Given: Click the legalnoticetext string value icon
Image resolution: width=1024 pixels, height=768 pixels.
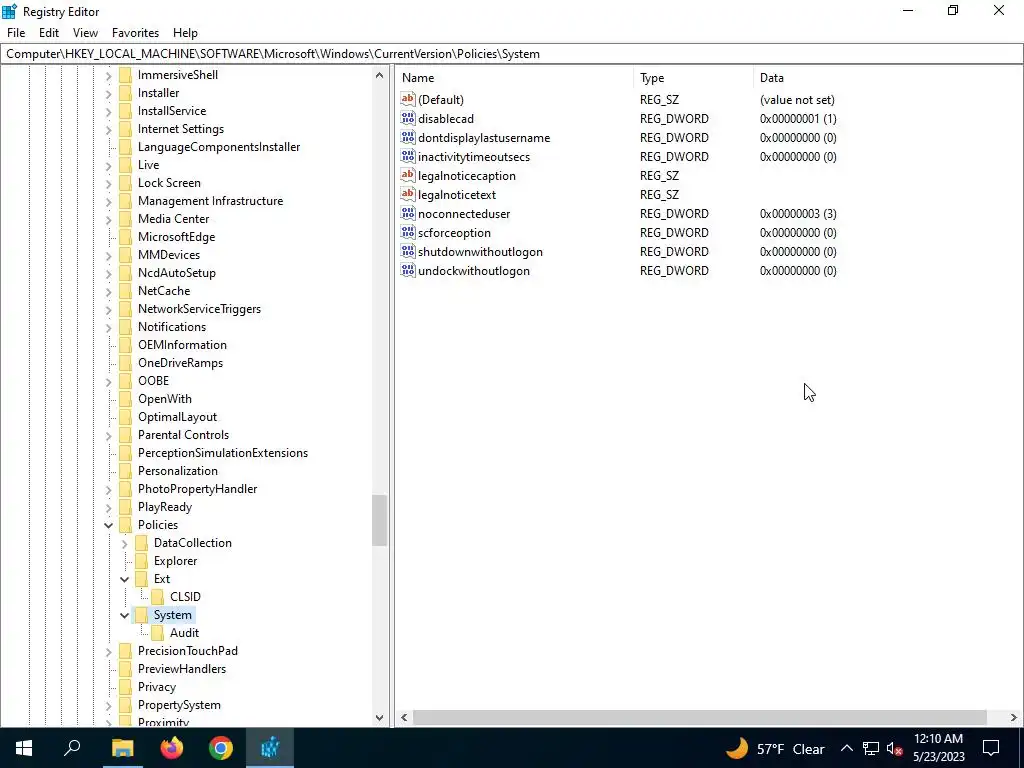Looking at the screenshot, I should (408, 194).
